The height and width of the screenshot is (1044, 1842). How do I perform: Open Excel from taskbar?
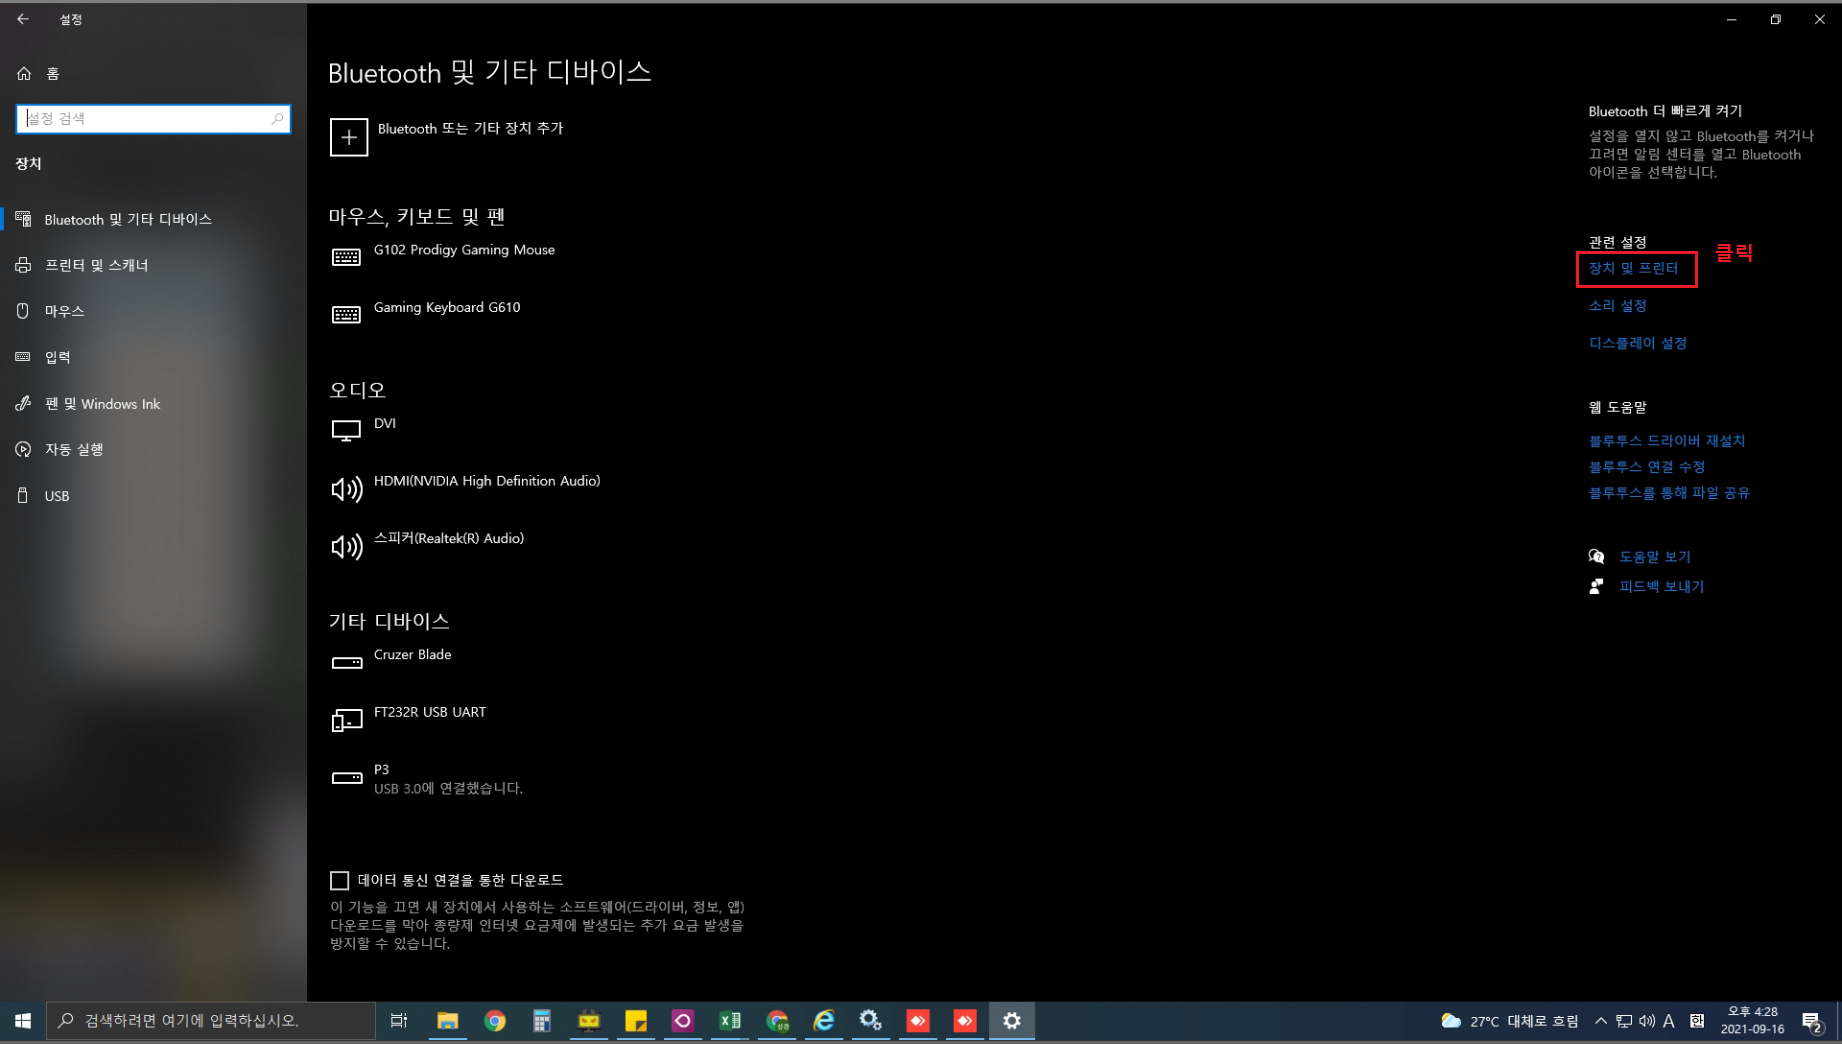(730, 1021)
